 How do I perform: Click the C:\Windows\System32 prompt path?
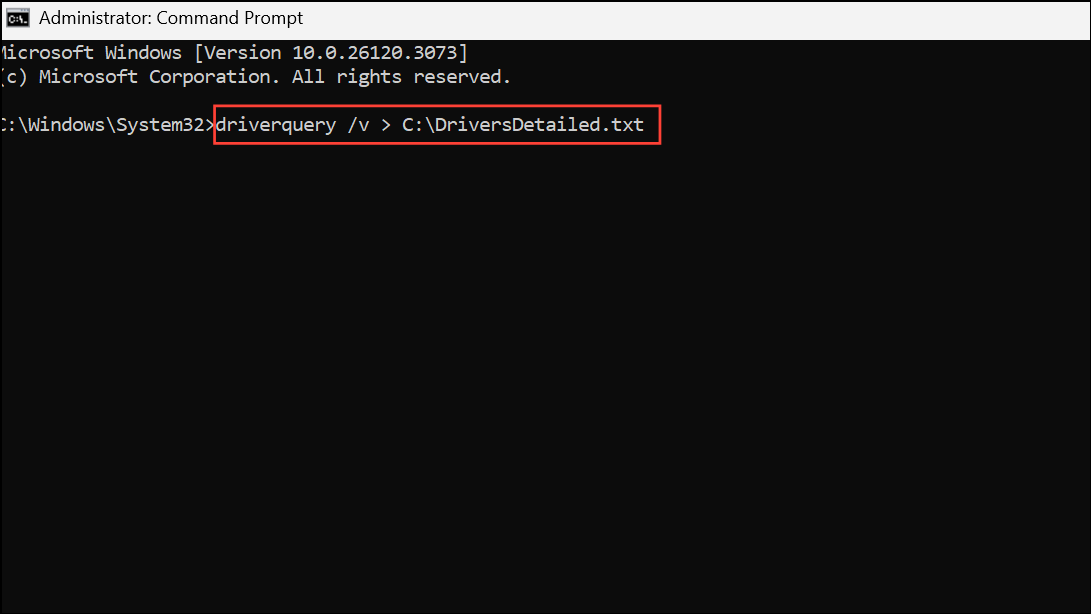(100, 124)
